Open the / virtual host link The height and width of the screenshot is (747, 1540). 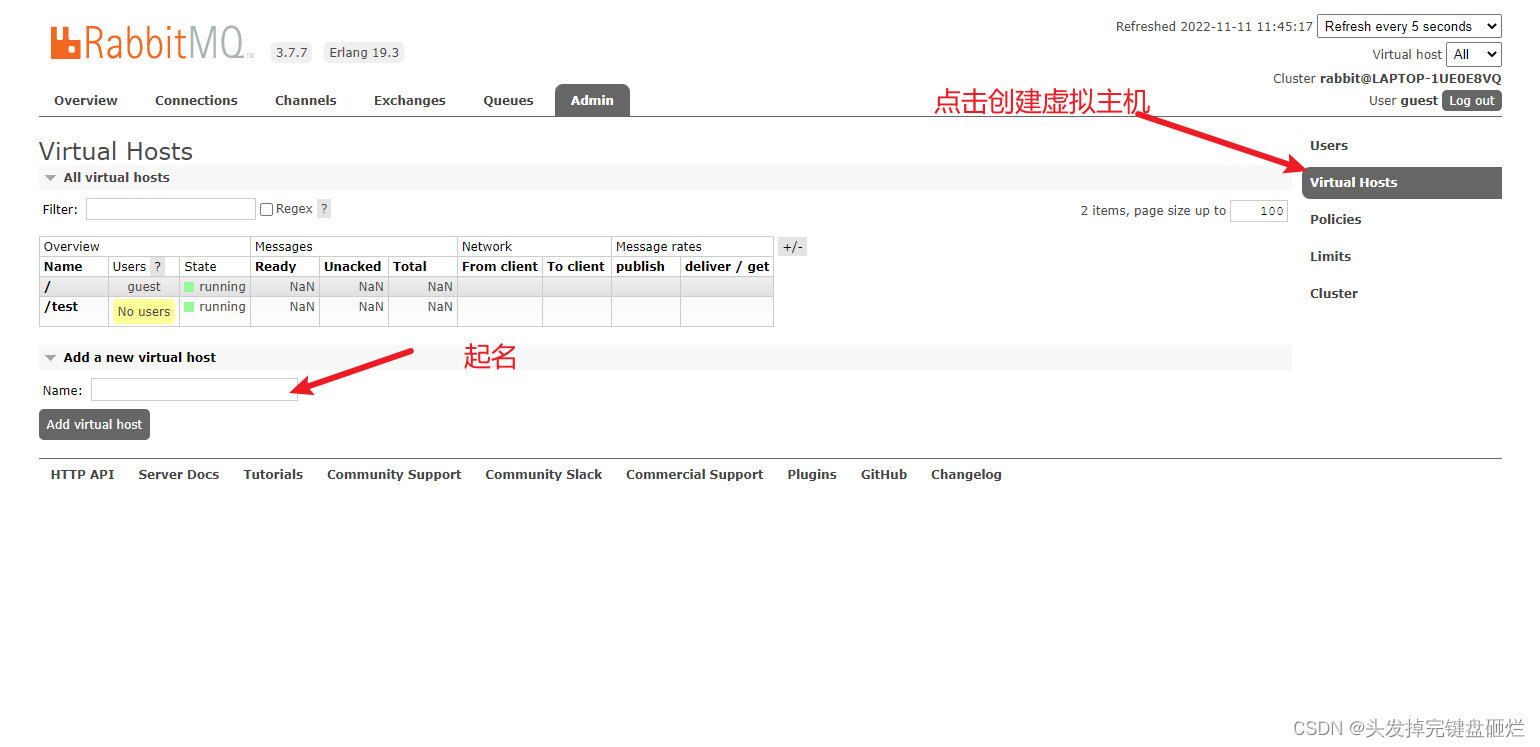(48, 287)
